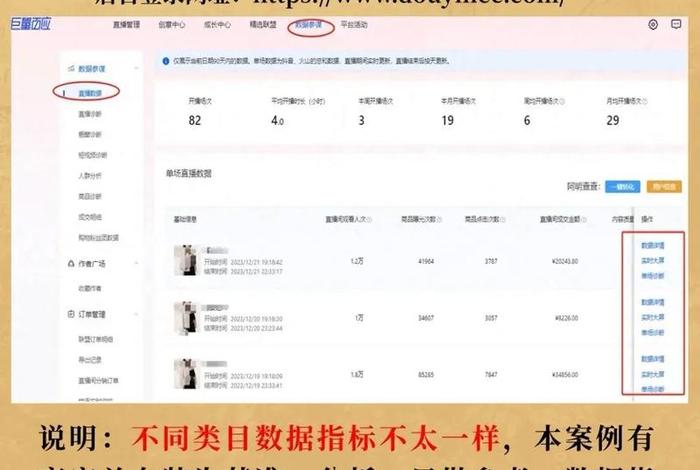Screen dimensions: 700x470
Task: Click the 月均开播场次 value 29
Action: coord(613,121)
